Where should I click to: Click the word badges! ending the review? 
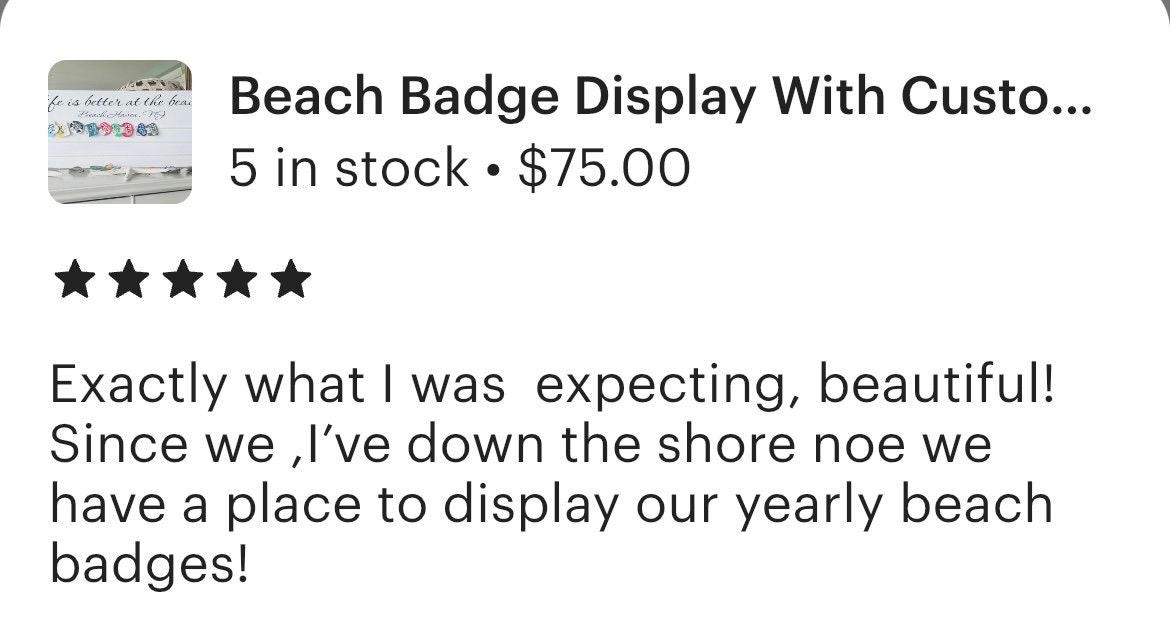coord(149,567)
